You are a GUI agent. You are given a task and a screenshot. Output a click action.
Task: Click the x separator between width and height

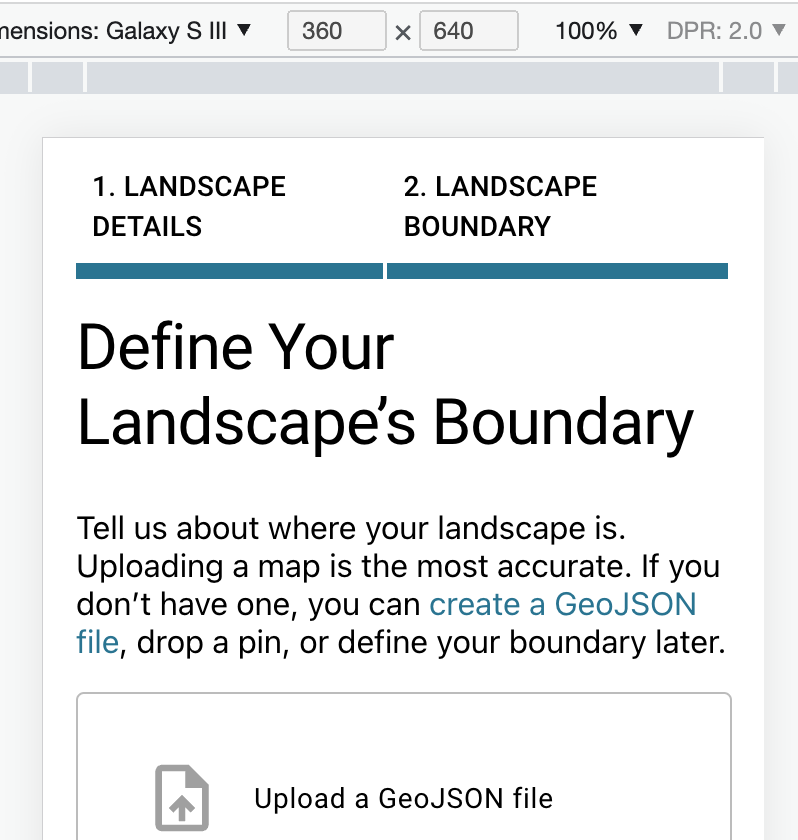[x=403, y=31]
